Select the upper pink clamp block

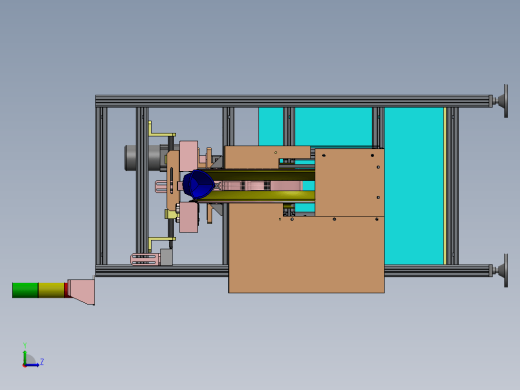[x=189, y=155]
